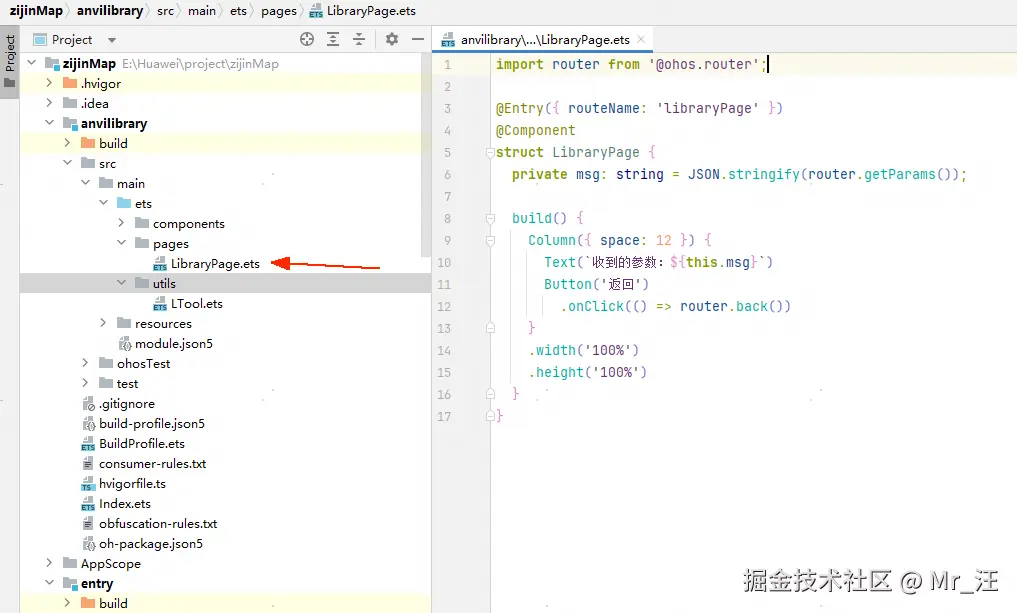The height and width of the screenshot is (613, 1017).
Task: Click the @Component decorator text
Action: pos(535,130)
